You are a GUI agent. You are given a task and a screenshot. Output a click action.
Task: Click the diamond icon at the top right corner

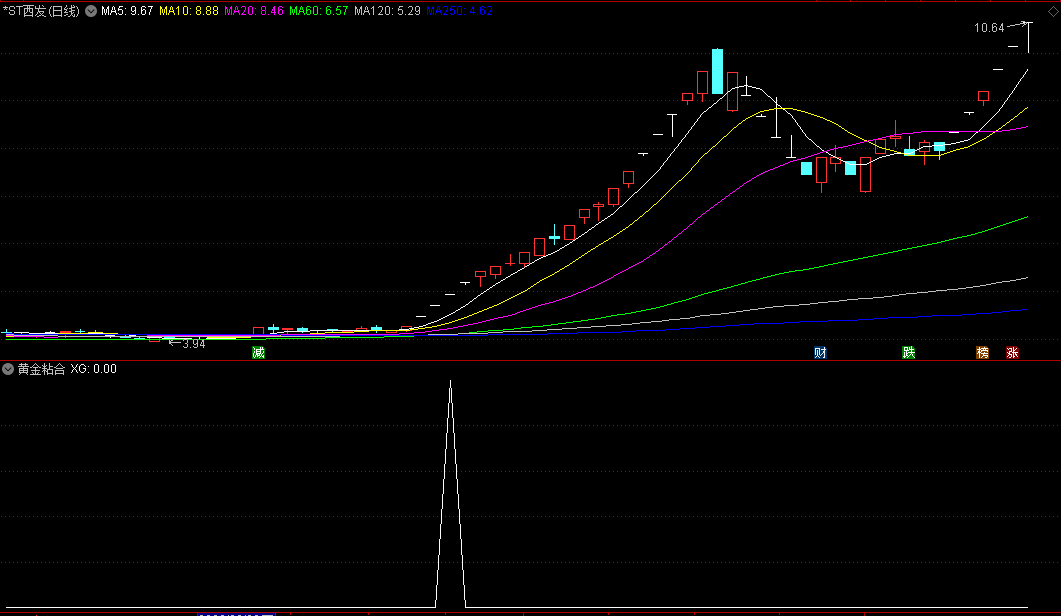1053,12
